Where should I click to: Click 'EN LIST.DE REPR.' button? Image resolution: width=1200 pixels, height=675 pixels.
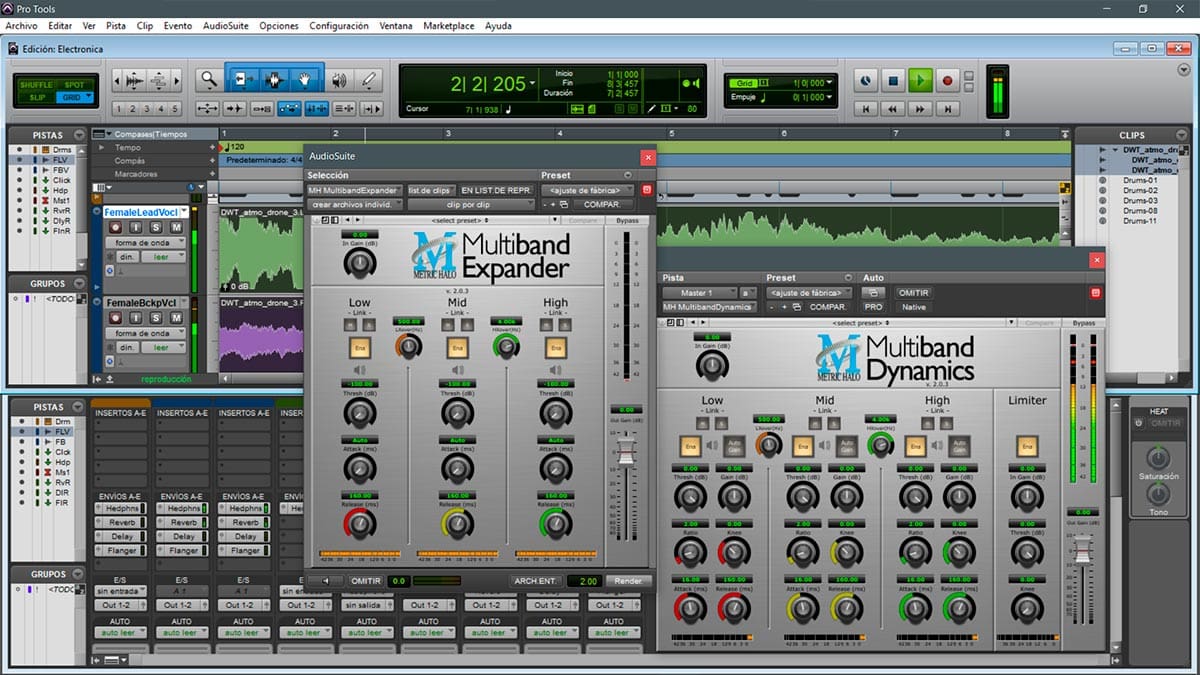pyautogui.click(x=496, y=190)
